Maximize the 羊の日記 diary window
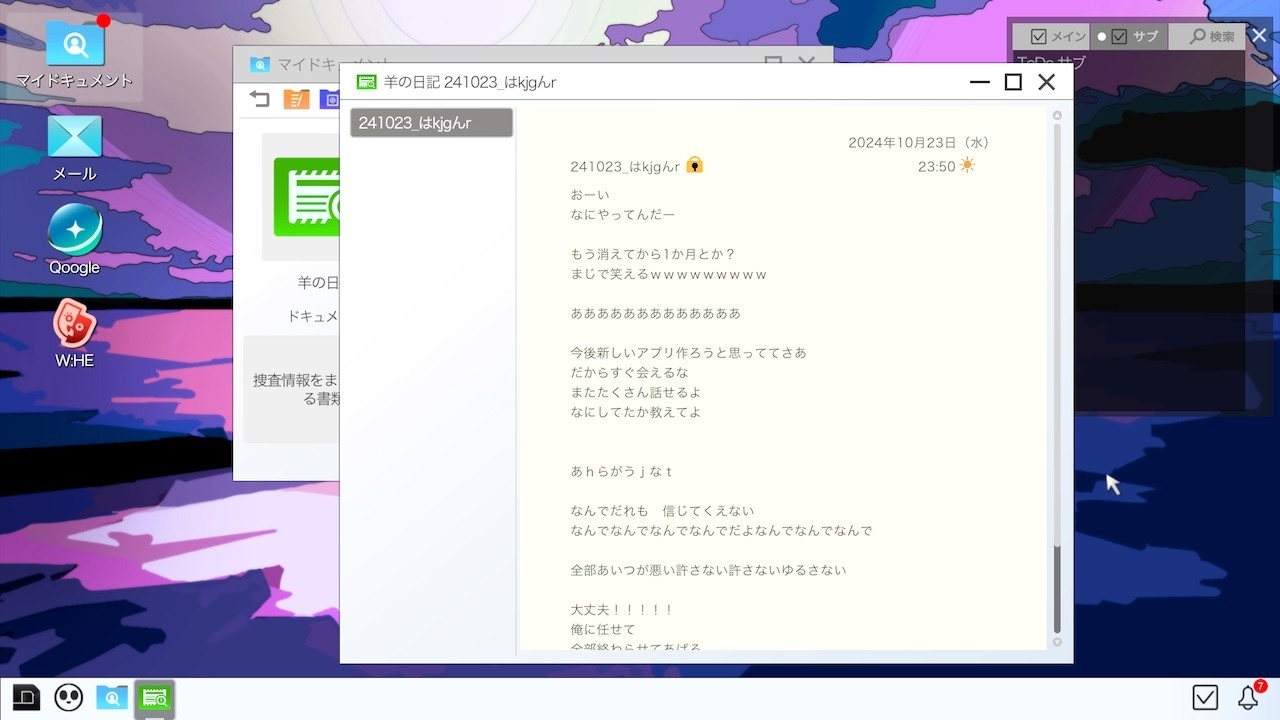1280x720 pixels. (x=1013, y=82)
